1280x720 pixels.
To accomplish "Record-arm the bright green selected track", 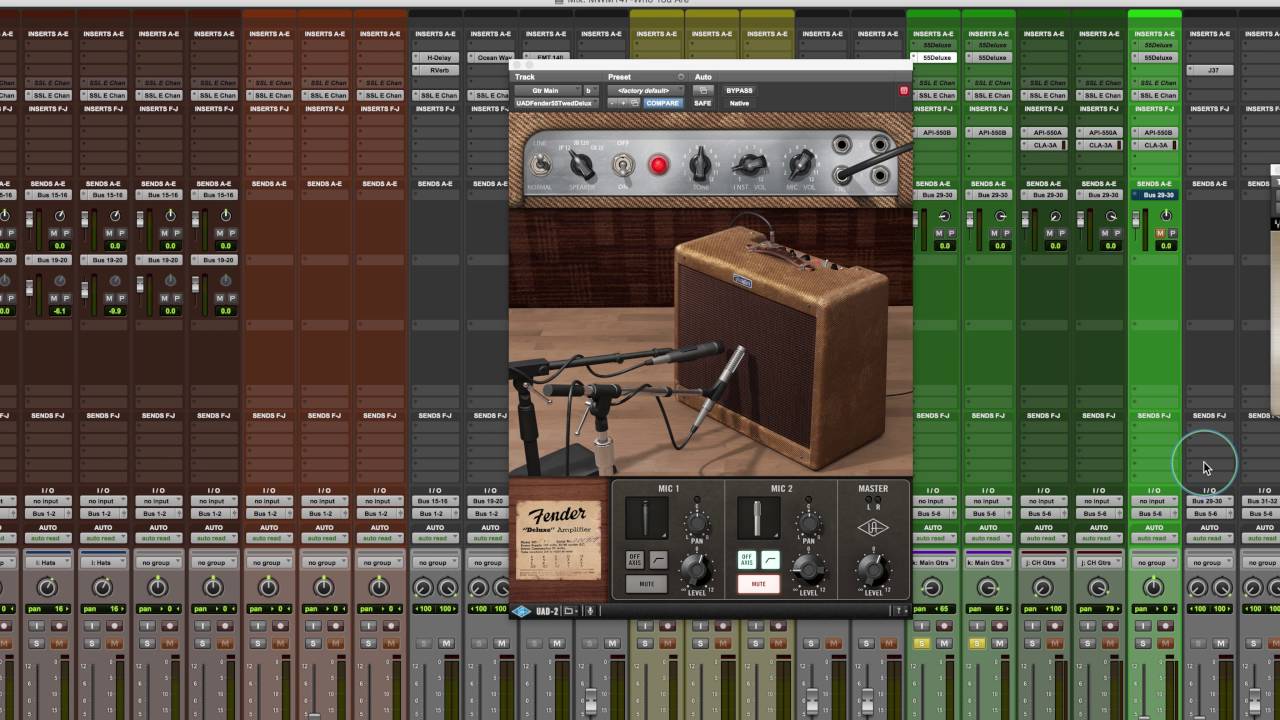I will (1165, 626).
